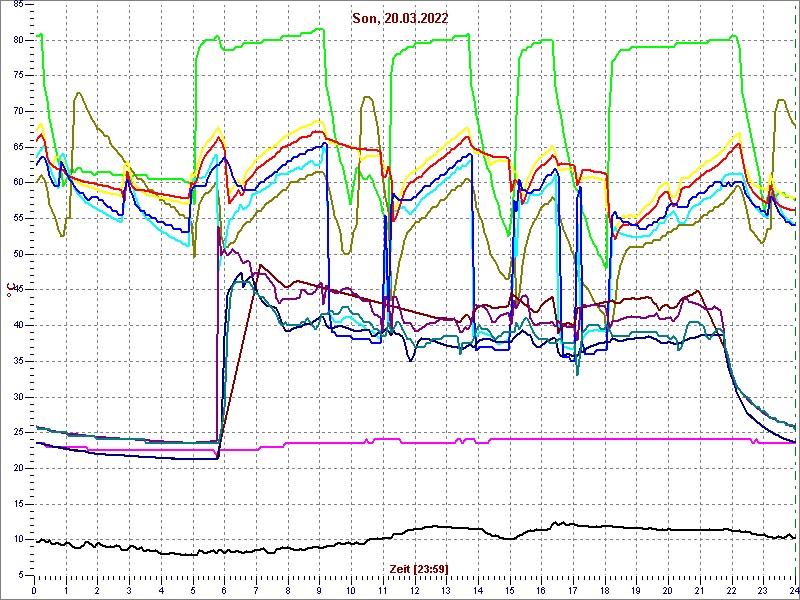The height and width of the screenshot is (600, 800).
Task: Pick hour '13' on the time axis
Action: click(x=446, y=589)
